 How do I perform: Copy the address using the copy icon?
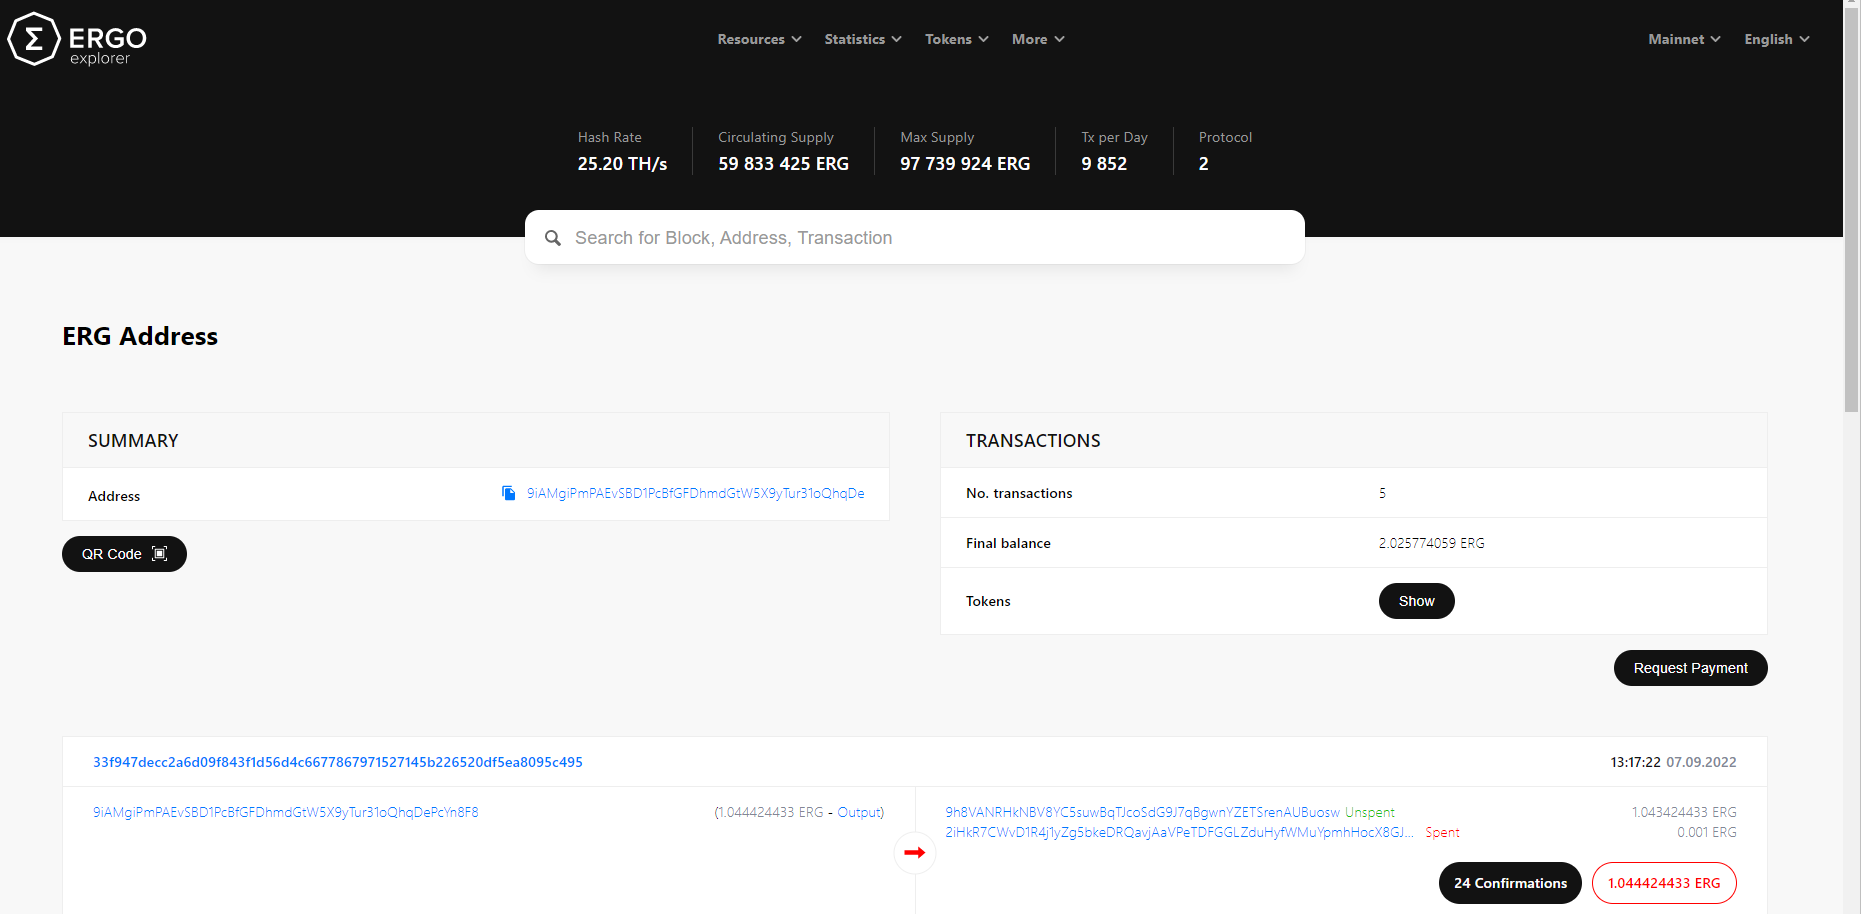(x=509, y=493)
